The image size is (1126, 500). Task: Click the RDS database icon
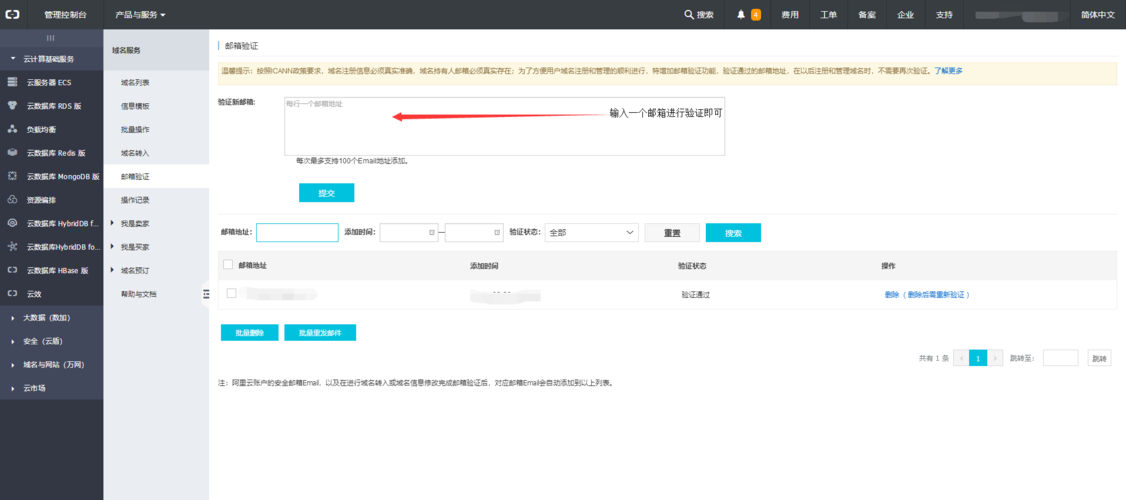[x=12, y=106]
